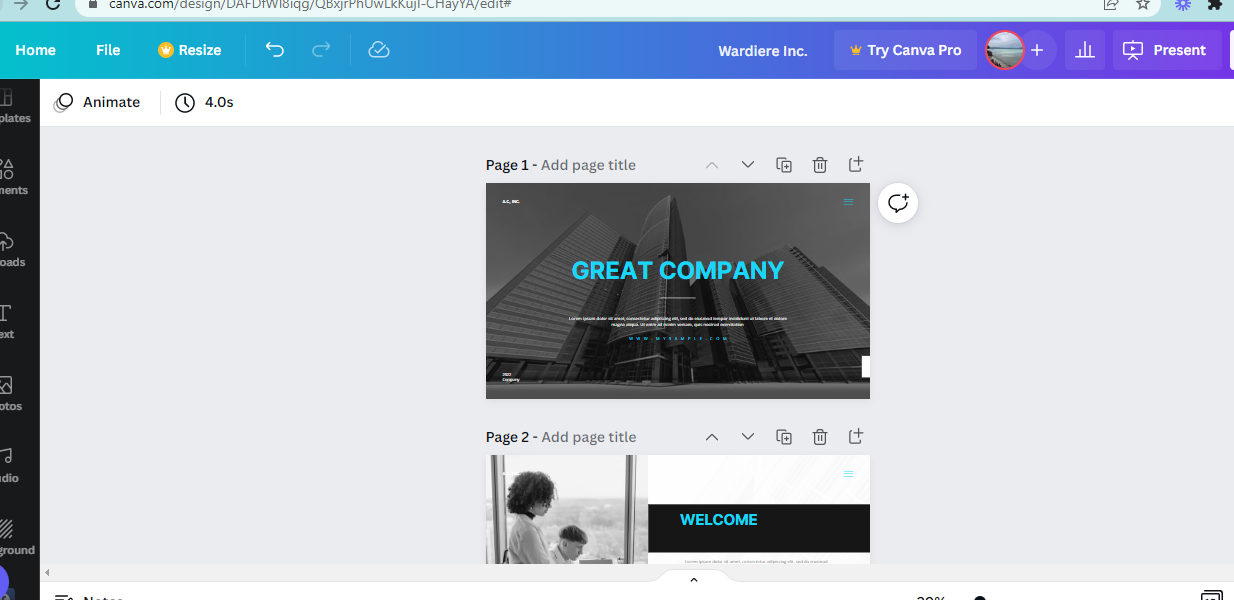Move Page 2 down arrow
This screenshot has height=600, width=1234.
(748, 437)
